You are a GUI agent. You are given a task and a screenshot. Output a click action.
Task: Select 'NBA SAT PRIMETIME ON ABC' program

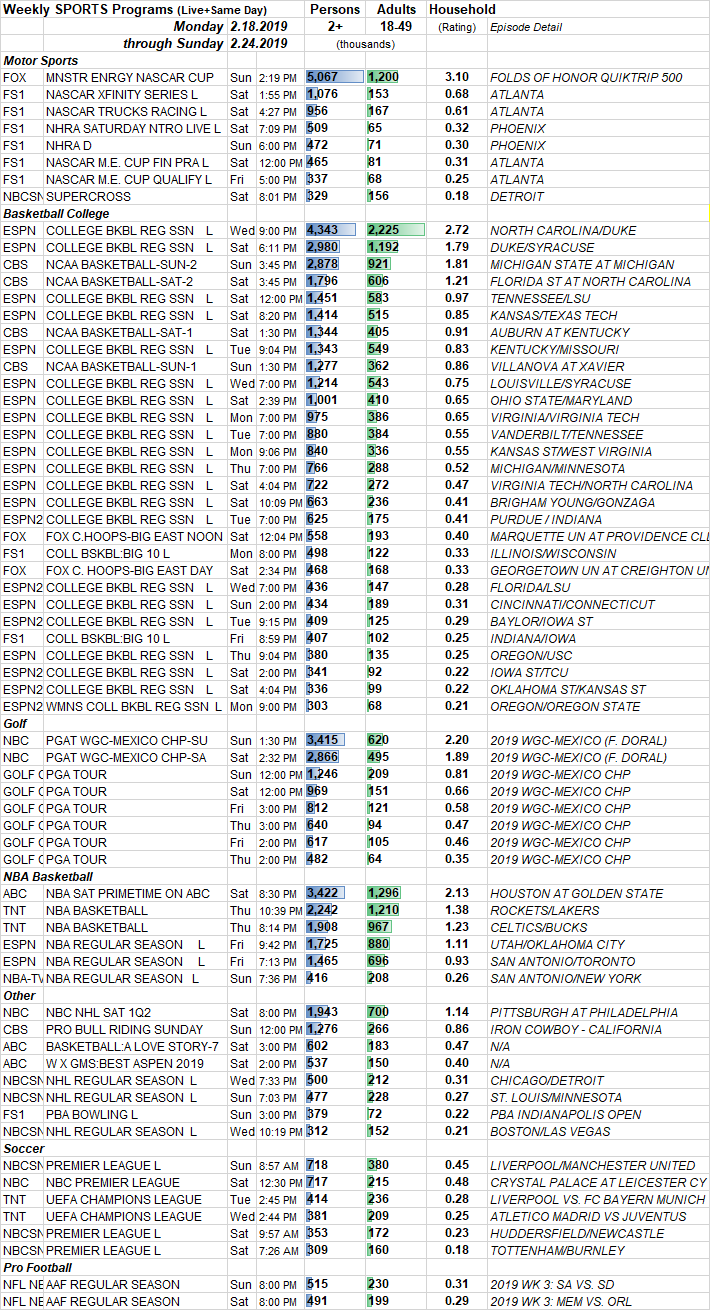(128, 893)
